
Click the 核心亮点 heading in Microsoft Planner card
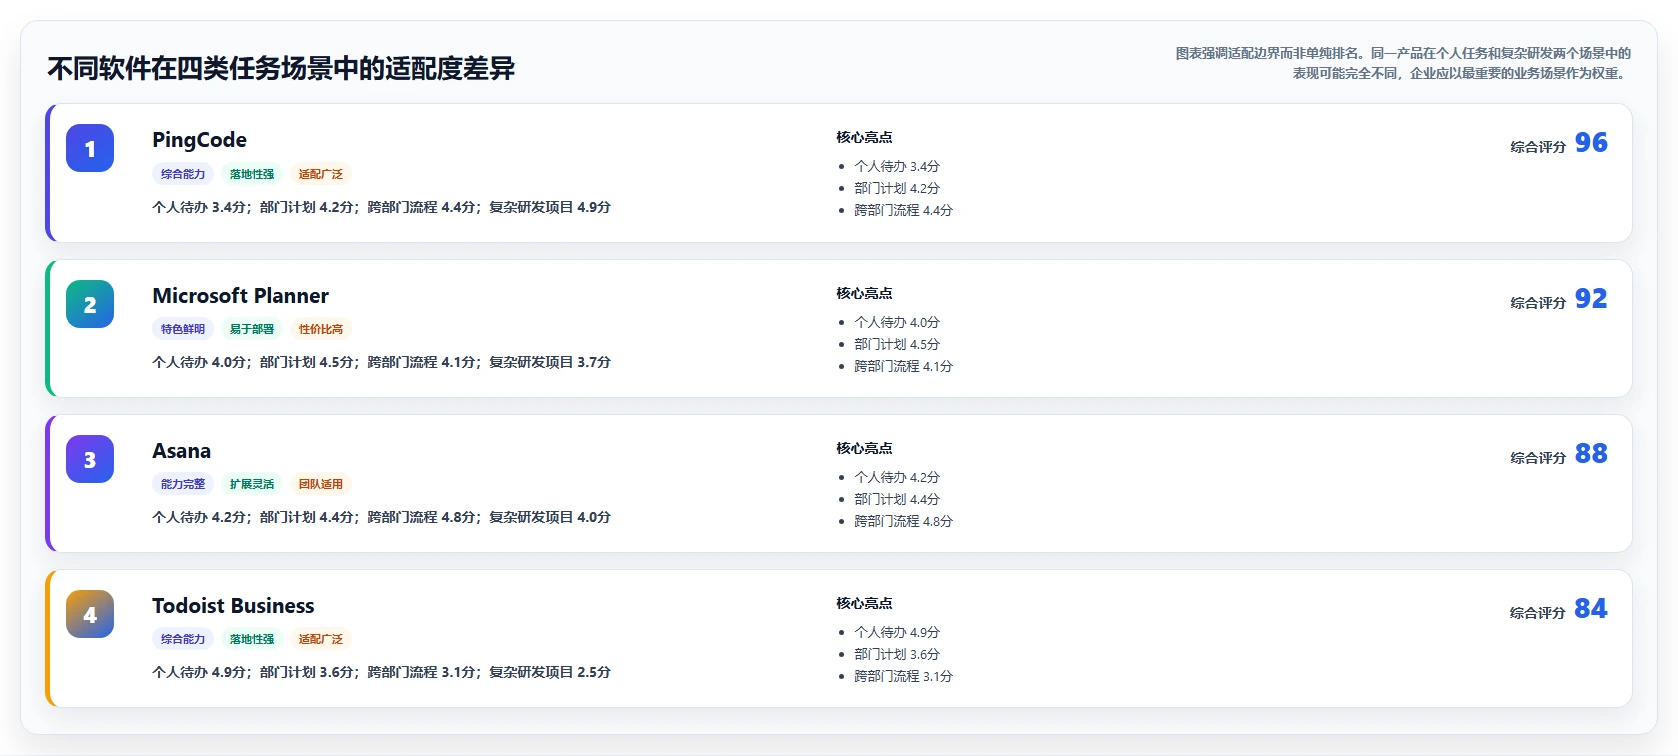864,293
